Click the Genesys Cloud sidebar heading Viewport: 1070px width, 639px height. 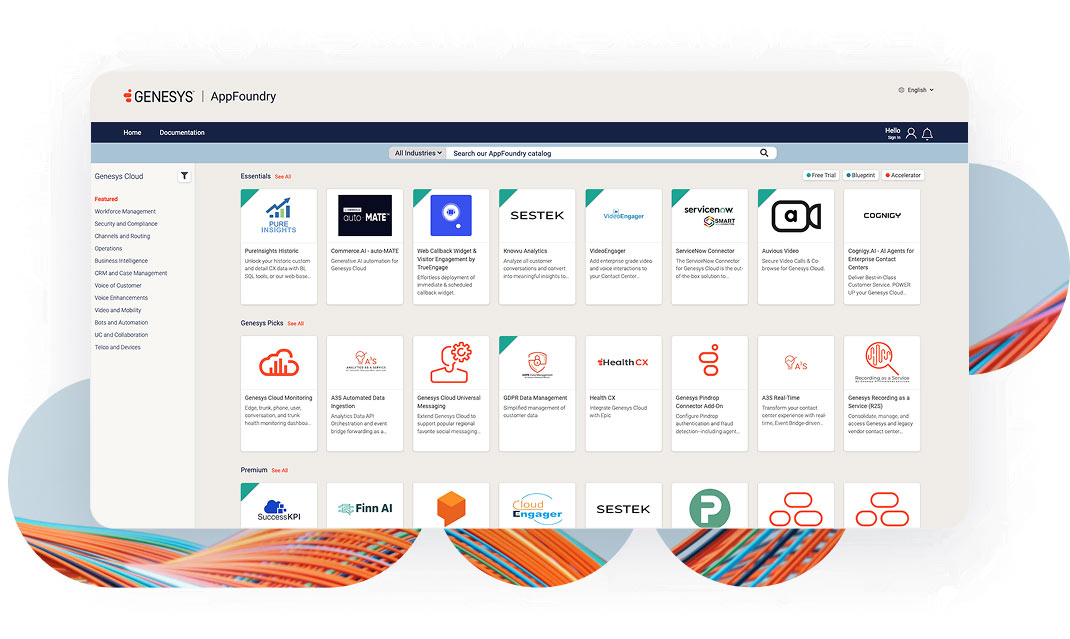pos(119,176)
